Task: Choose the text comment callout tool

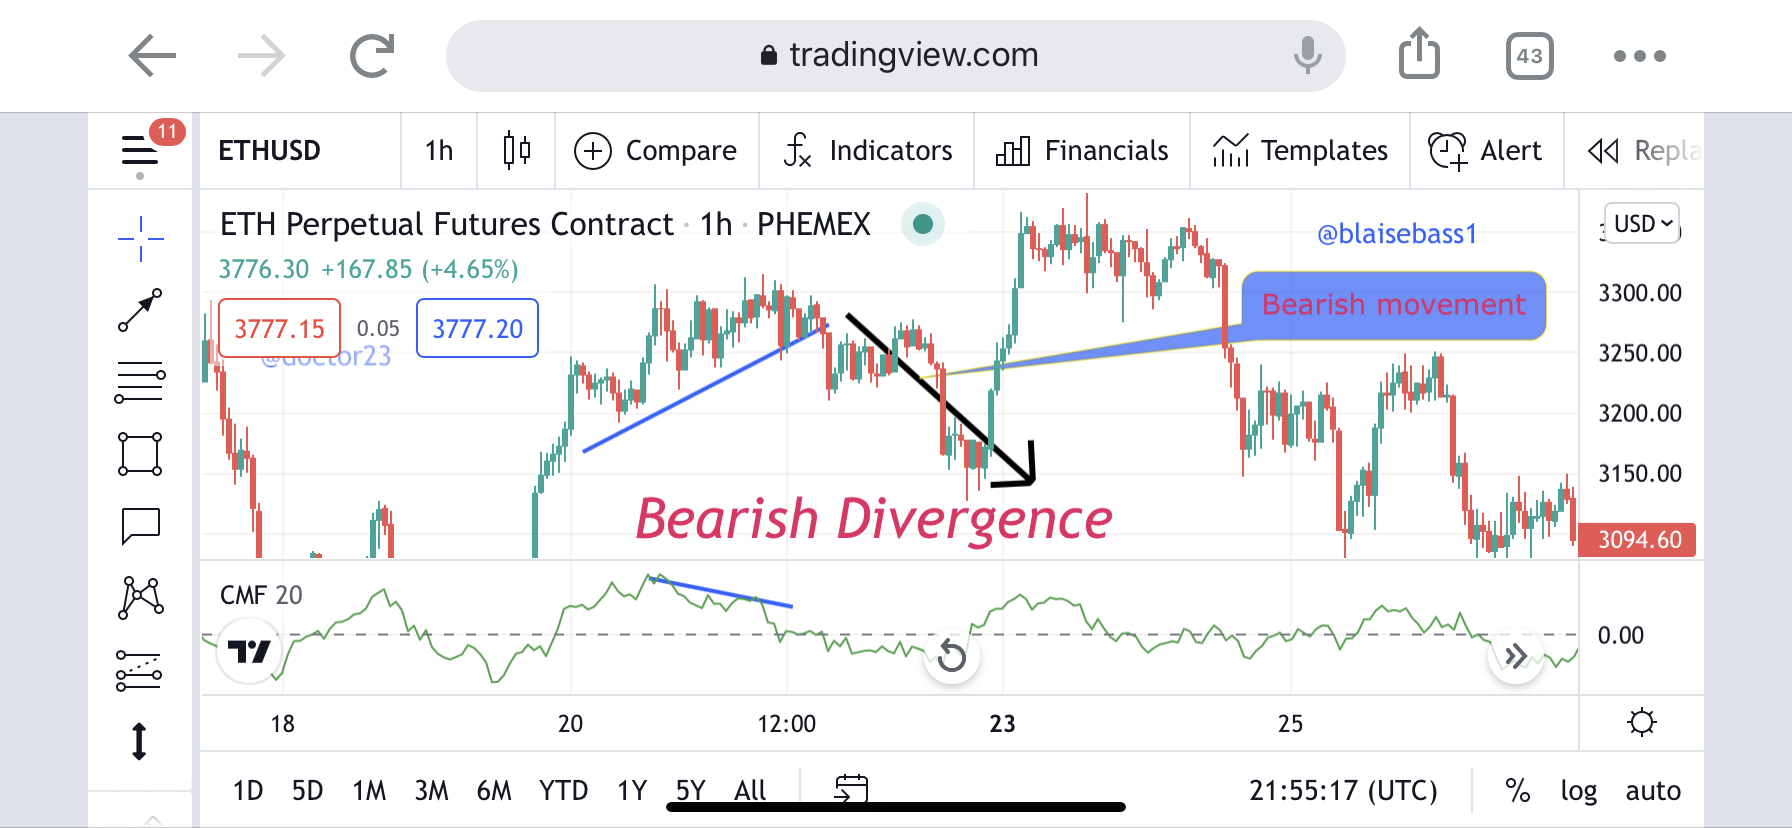Action: pyautogui.click(x=140, y=526)
